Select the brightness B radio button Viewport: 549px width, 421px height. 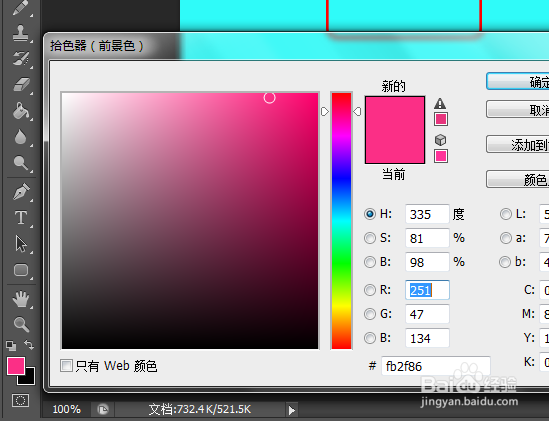point(370,262)
